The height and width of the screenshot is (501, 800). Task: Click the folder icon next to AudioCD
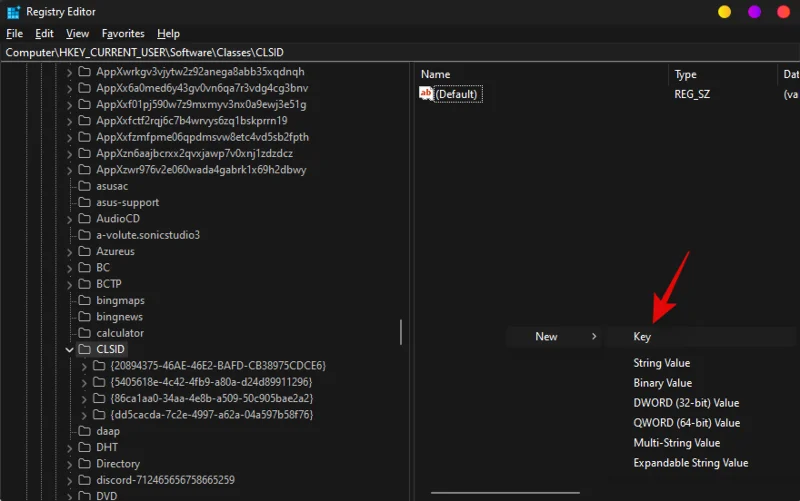85,219
